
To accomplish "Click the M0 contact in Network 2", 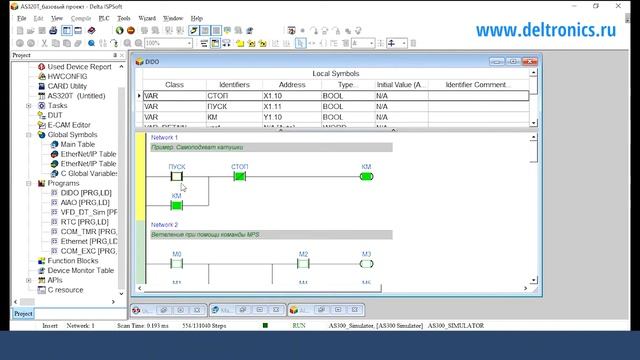I will click(176, 264).
